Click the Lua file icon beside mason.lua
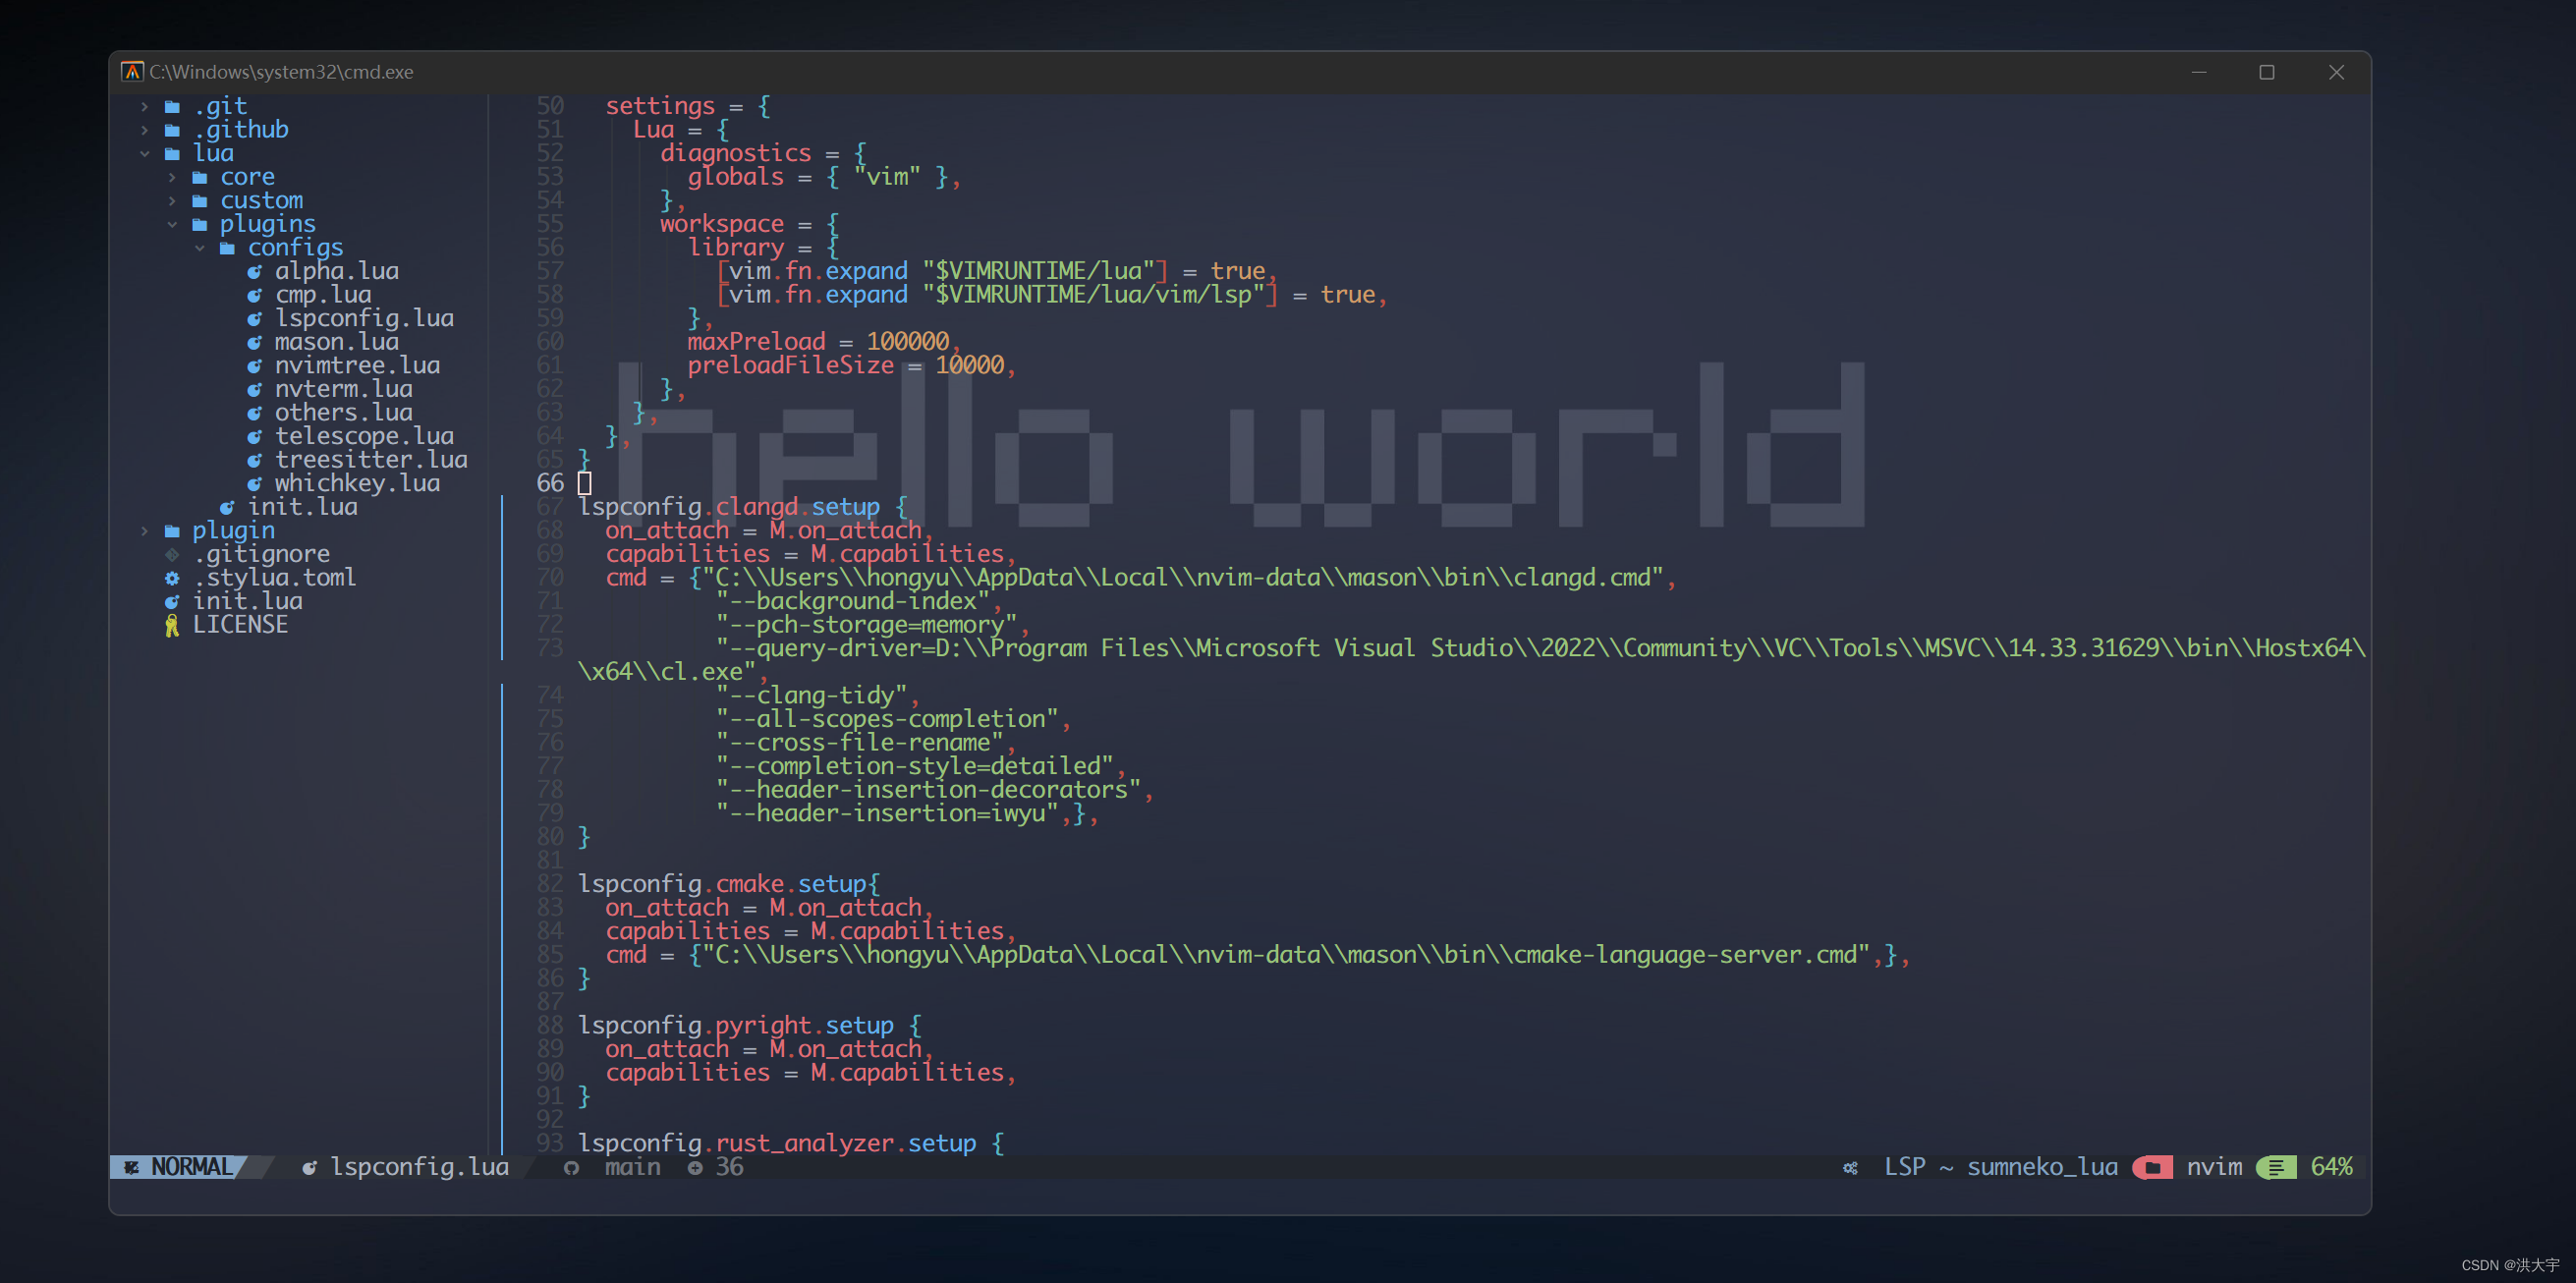The height and width of the screenshot is (1283, 2576). tap(256, 341)
